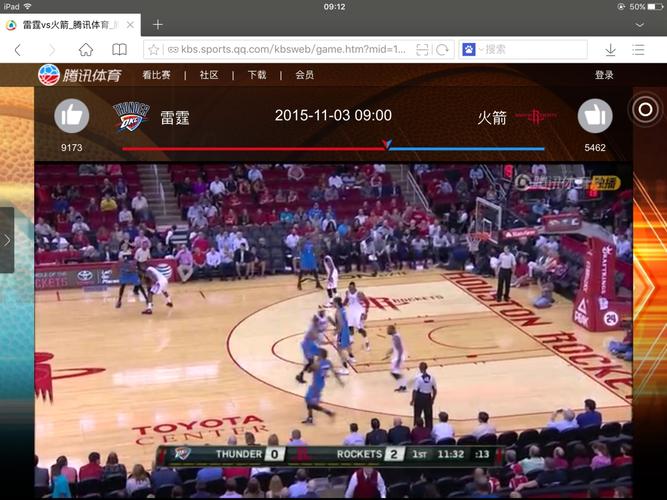
Task: Go to the browser home page
Action: 86,49
